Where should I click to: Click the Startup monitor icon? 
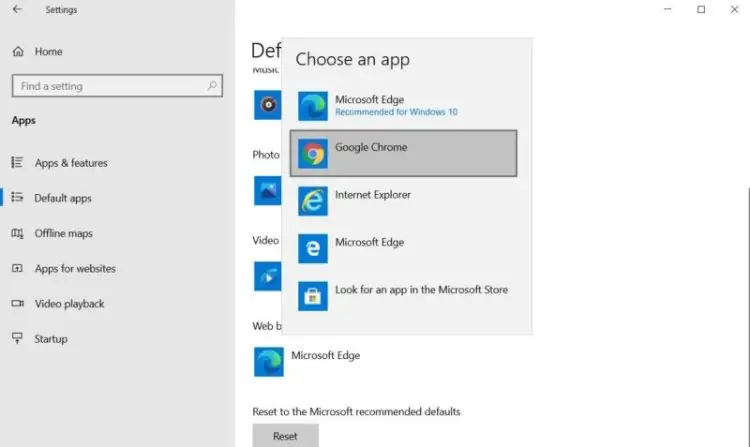(x=17, y=338)
